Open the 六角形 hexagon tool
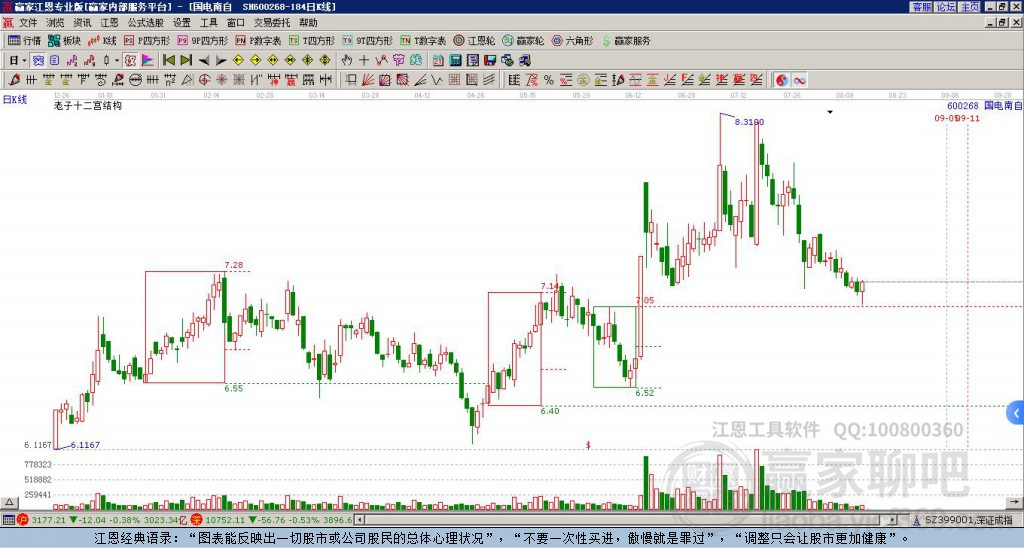 pyautogui.click(x=572, y=40)
